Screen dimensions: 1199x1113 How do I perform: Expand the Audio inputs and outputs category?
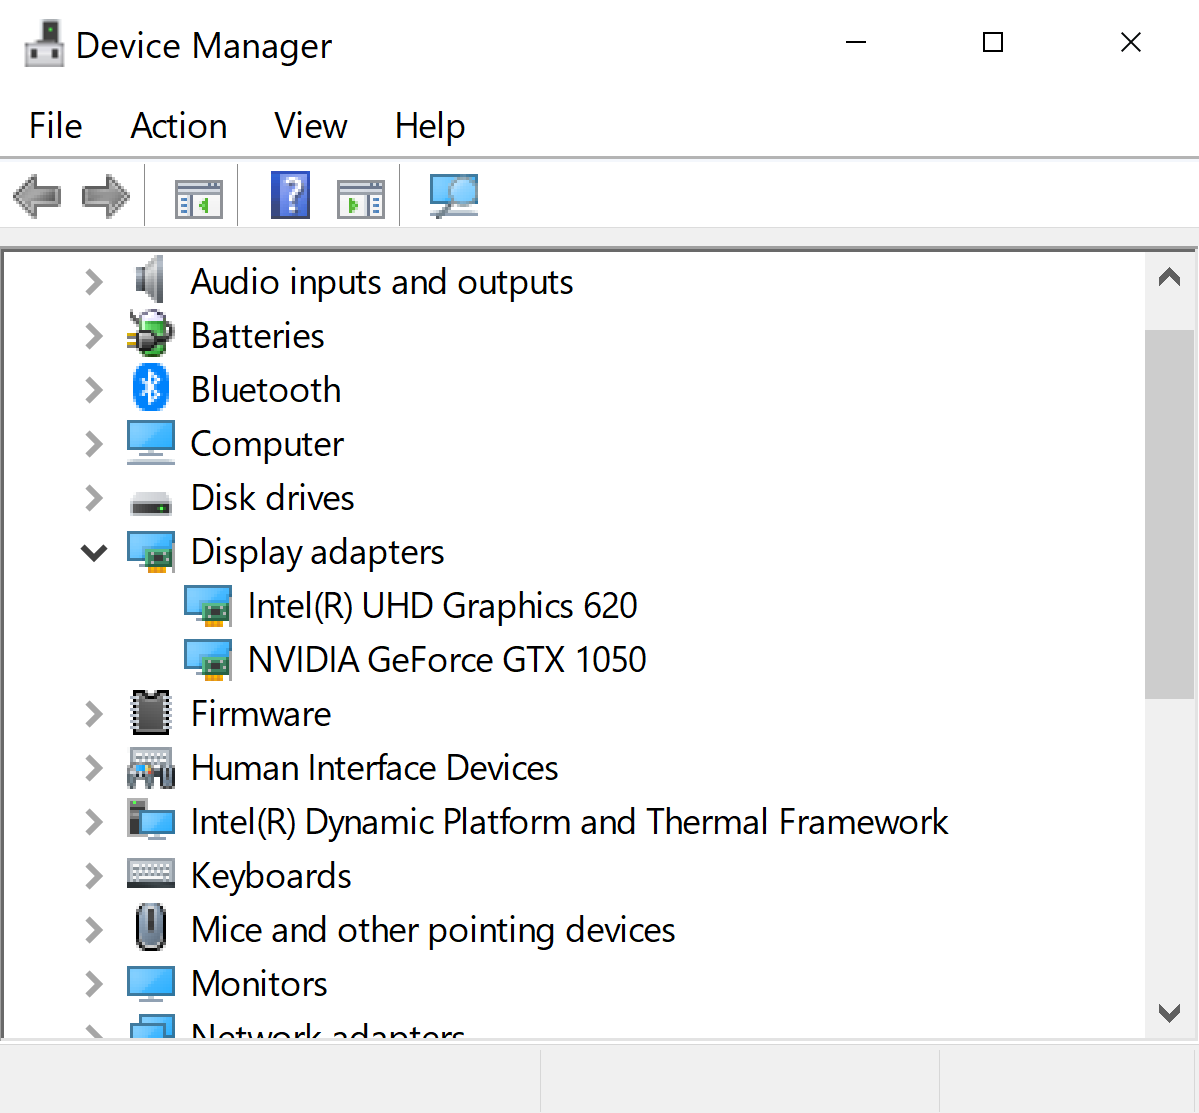[94, 282]
